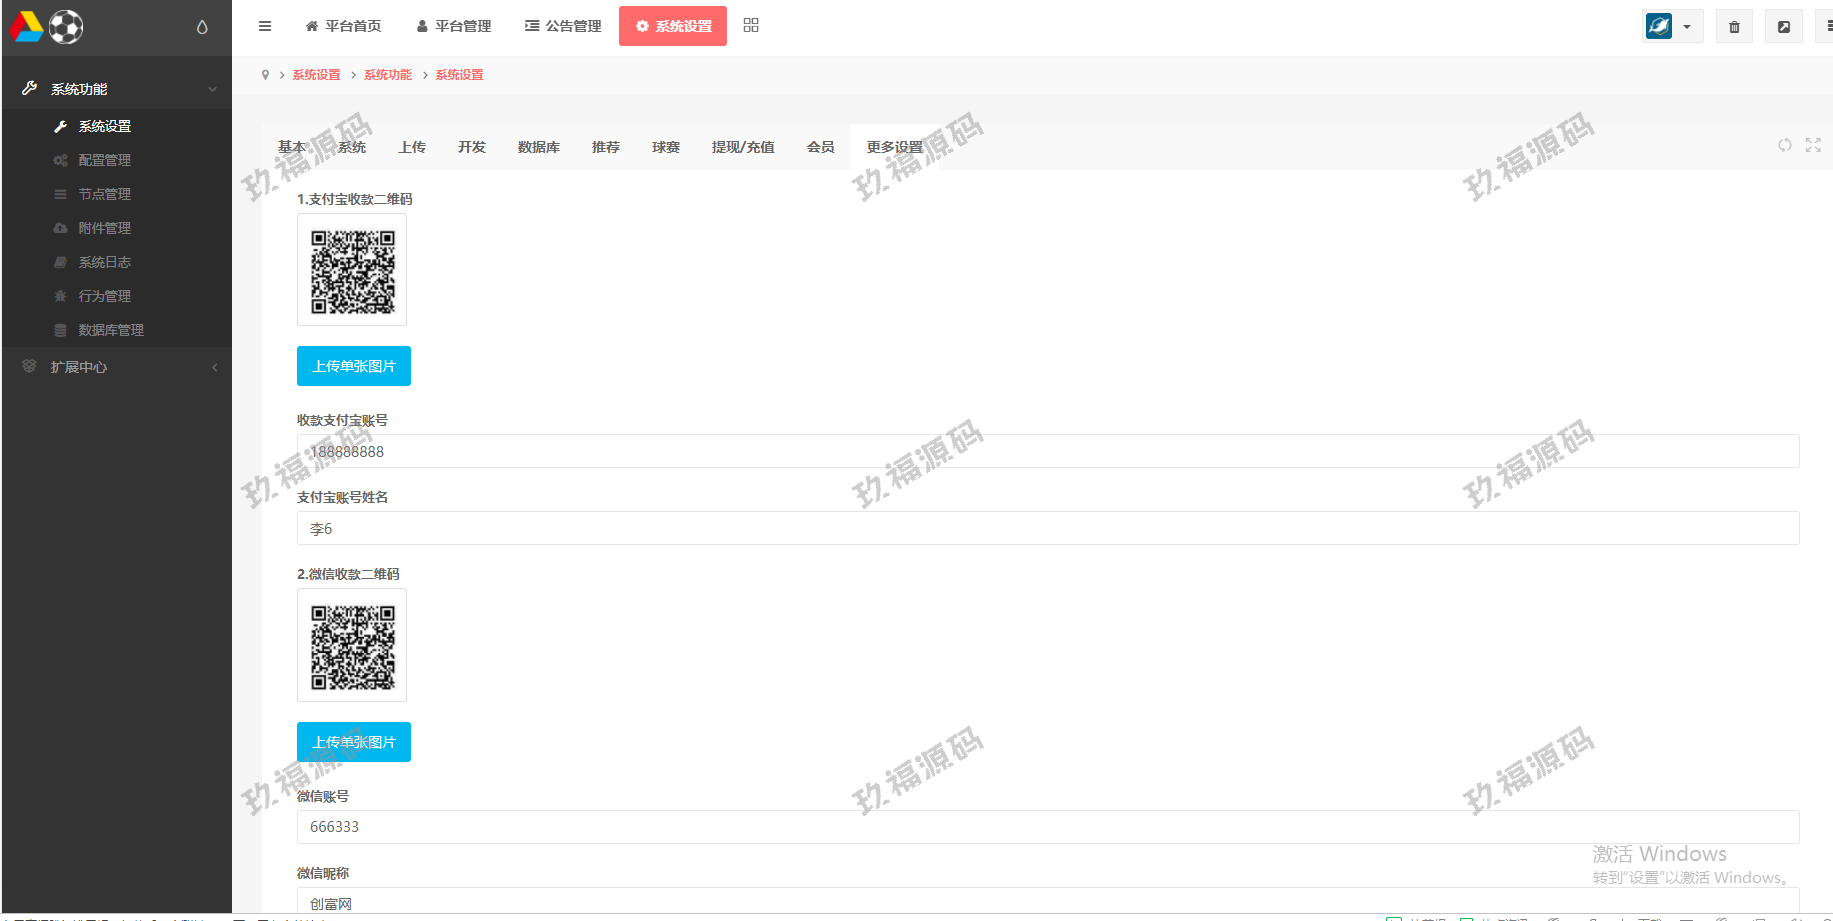Image resolution: width=1833 pixels, height=921 pixels.
Task: Select 配置管理 in sidebar
Action: (x=104, y=160)
